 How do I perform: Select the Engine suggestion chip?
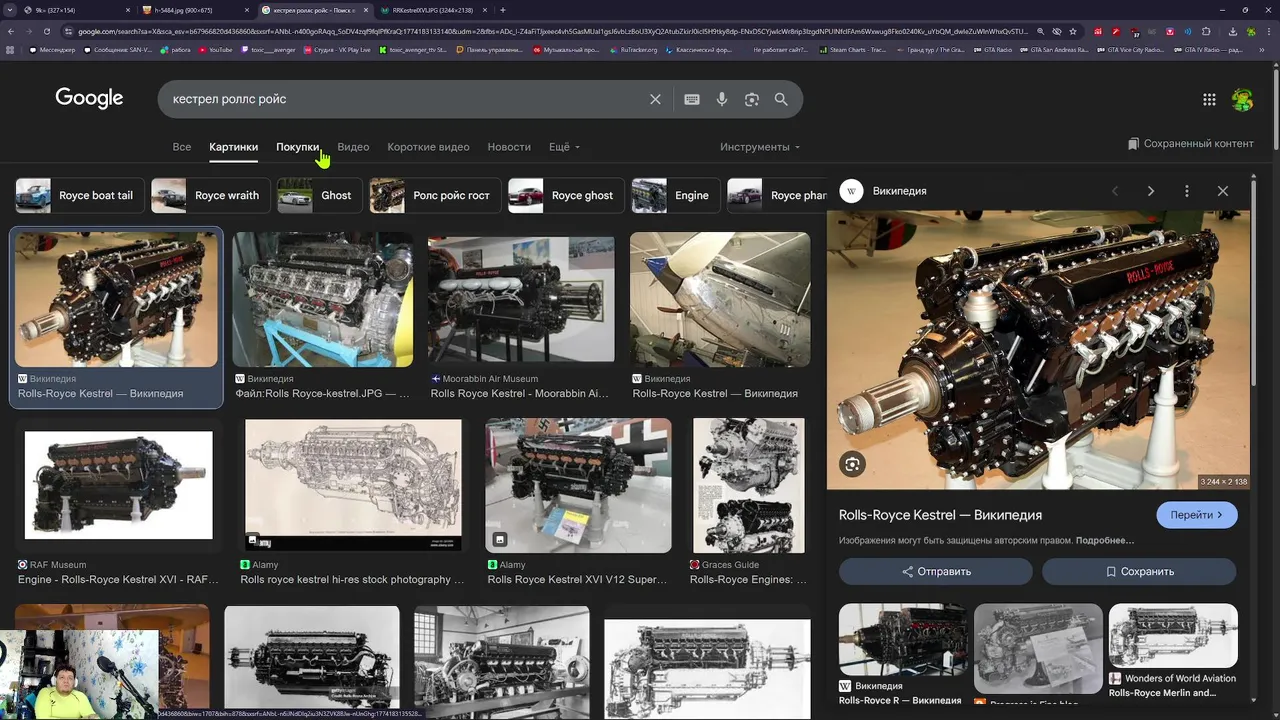tap(676, 196)
